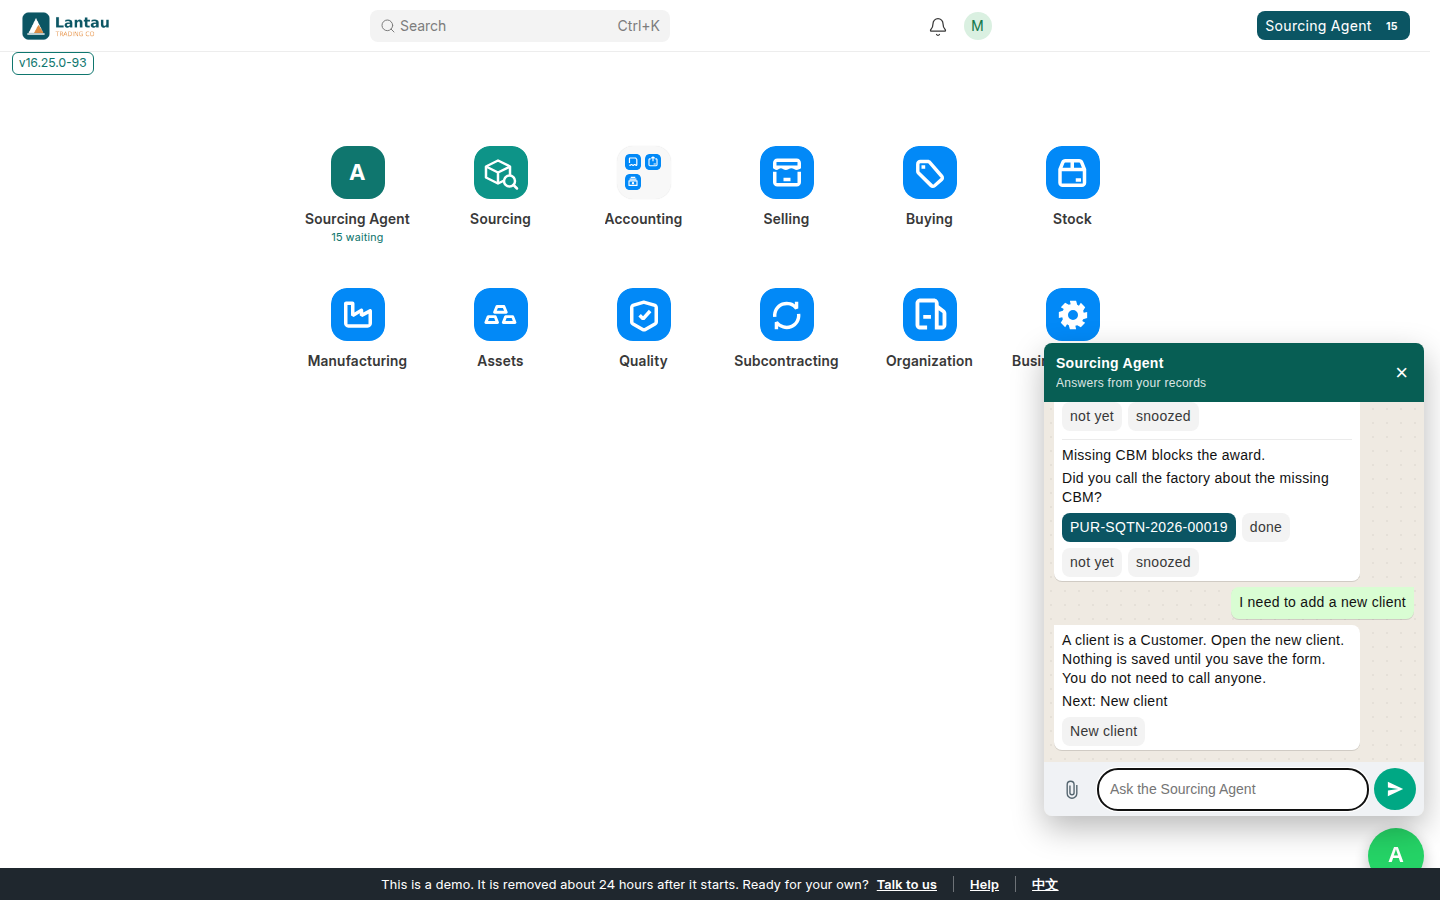Open the Selling module

click(786, 173)
